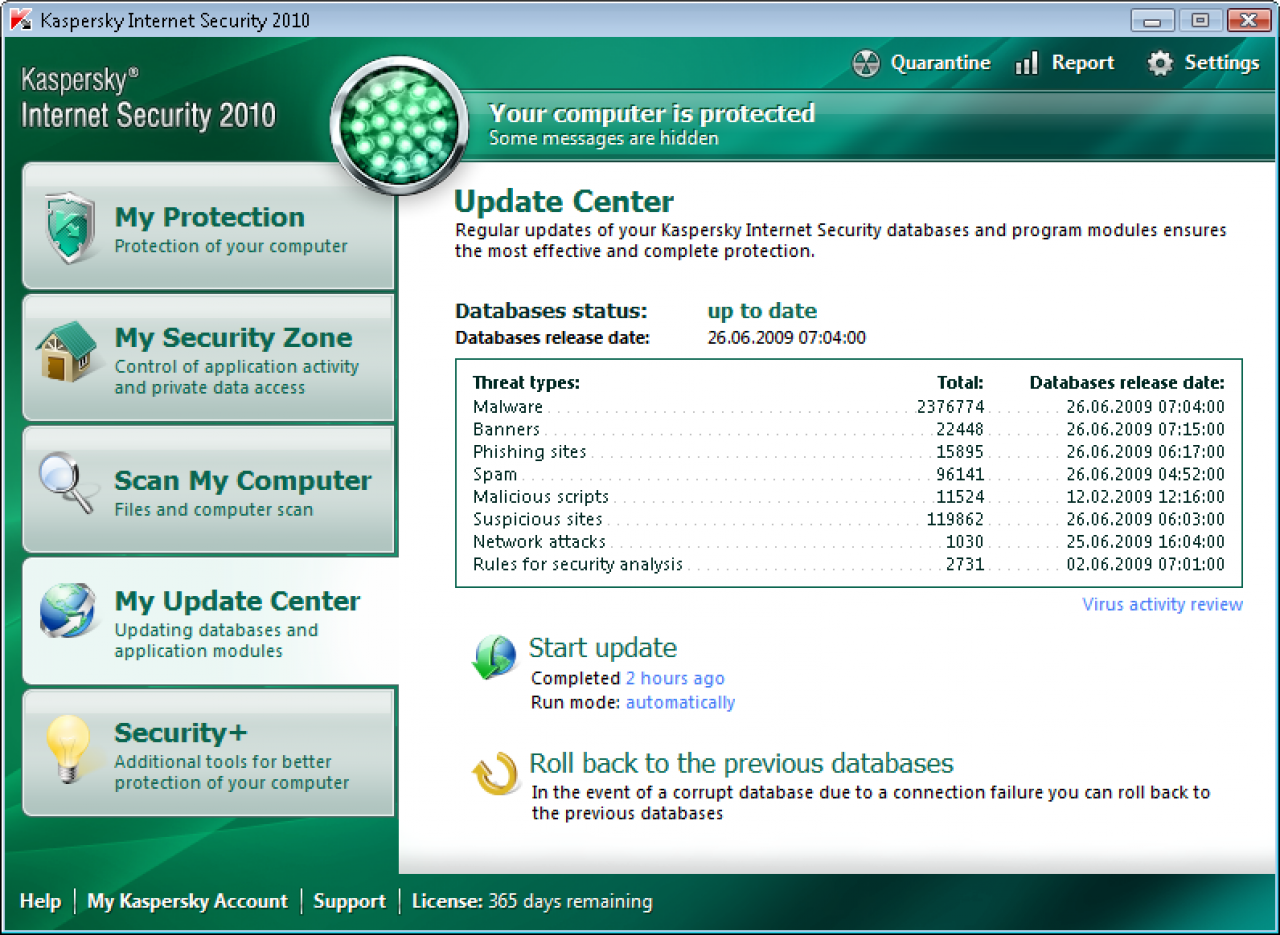Click the Malware row in threat types

849,407
